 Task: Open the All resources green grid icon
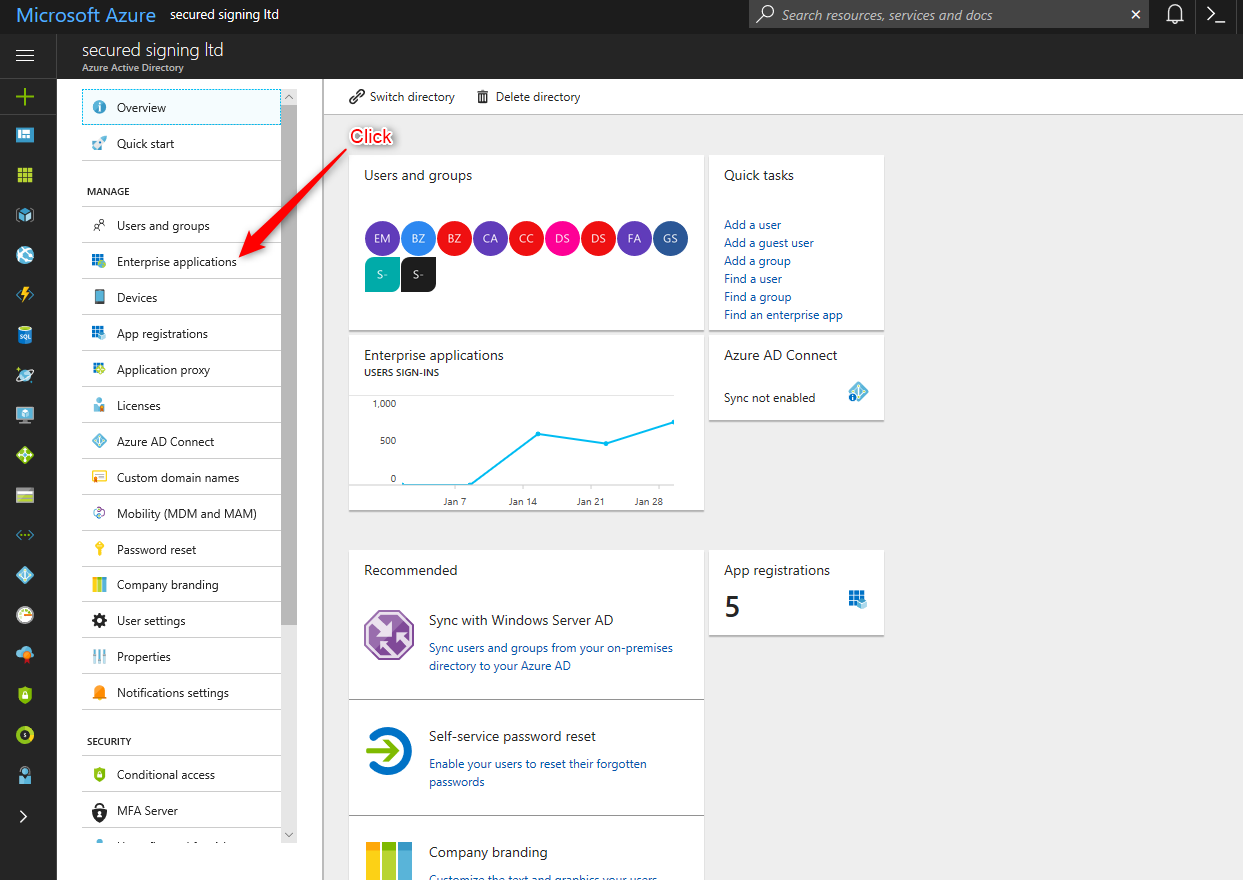pyautogui.click(x=25, y=175)
